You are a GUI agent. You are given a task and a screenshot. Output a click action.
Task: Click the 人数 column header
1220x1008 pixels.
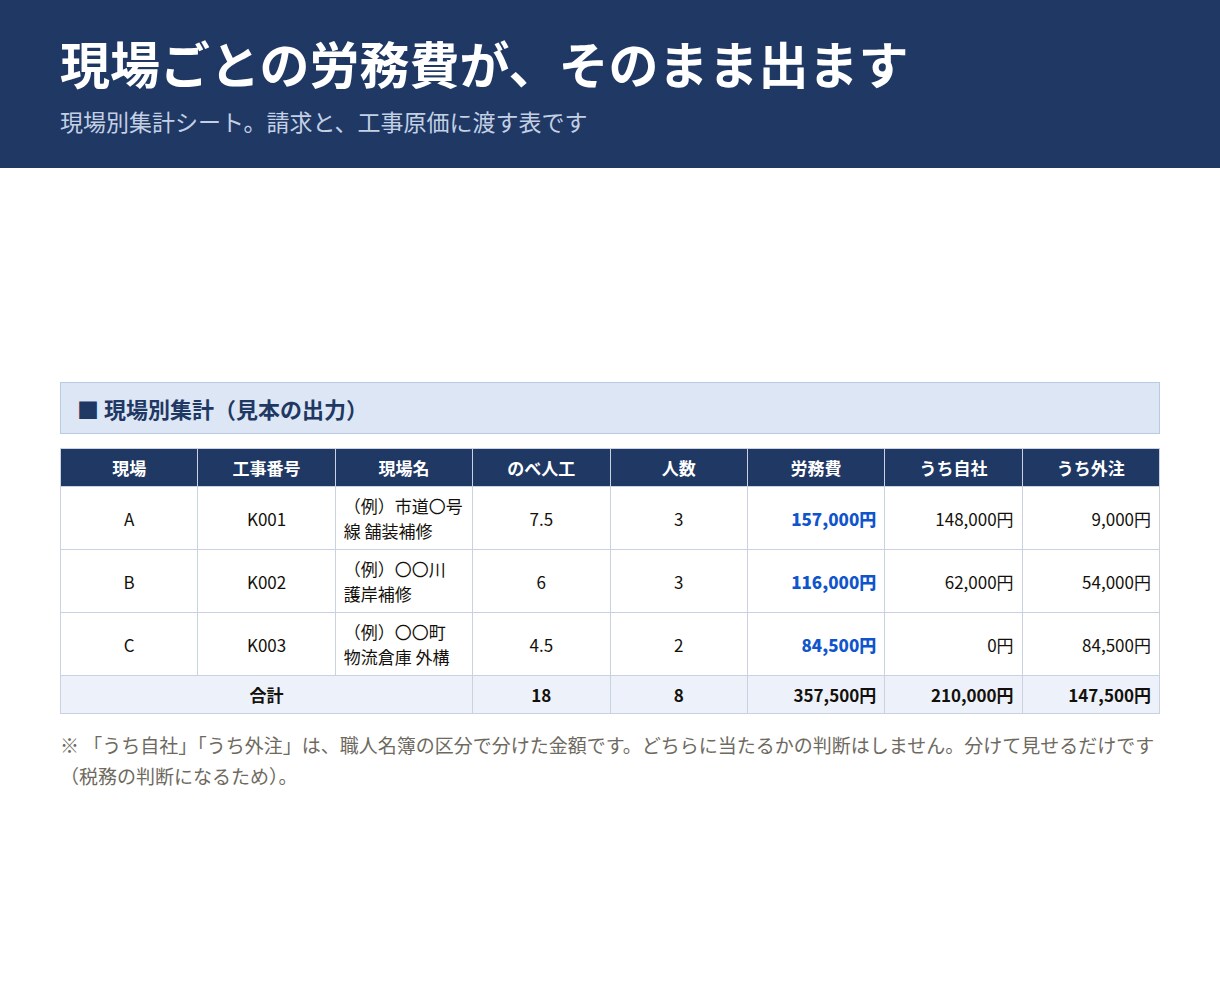(x=679, y=468)
